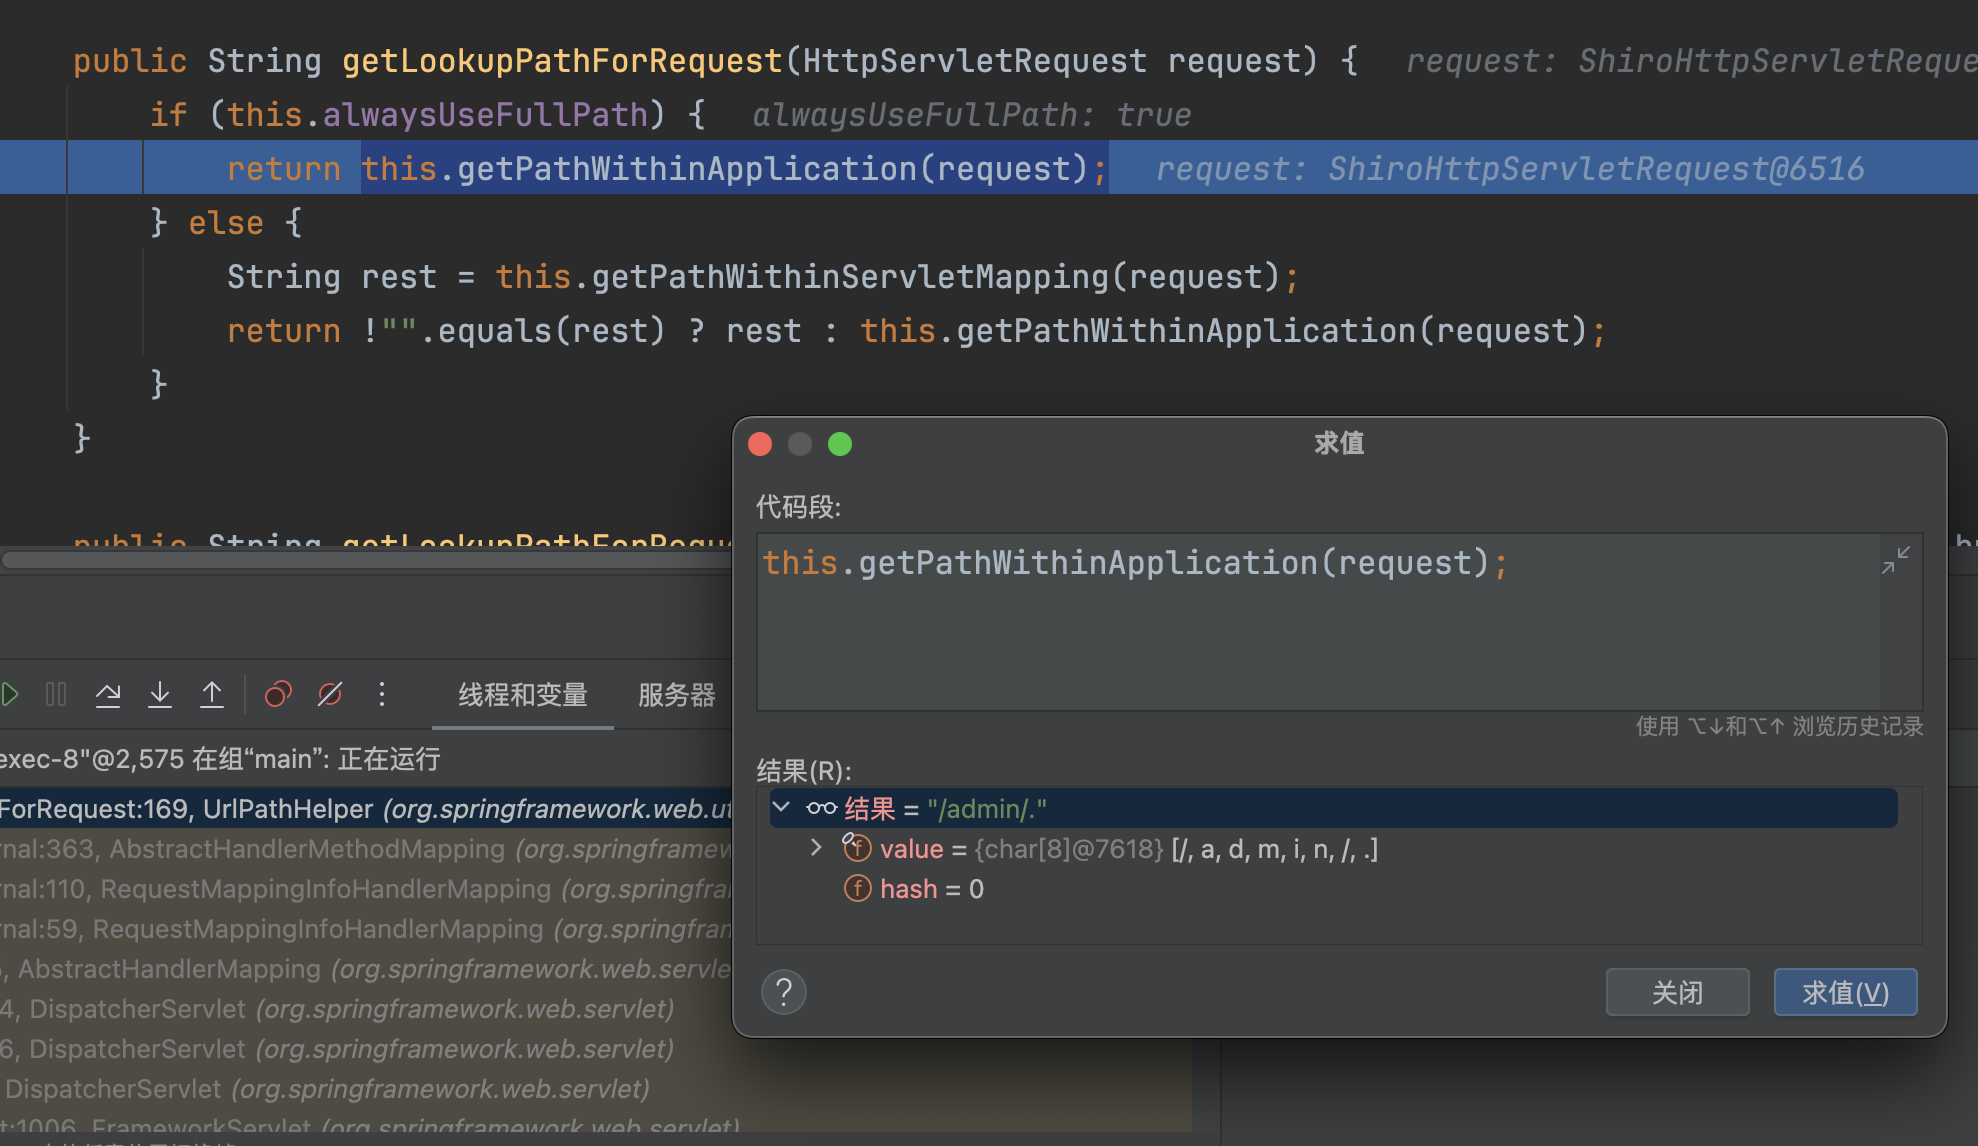The width and height of the screenshot is (1978, 1146).
Task: Toggle the Mute Breakpoints icon
Action: pyautogui.click(x=330, y=694)
